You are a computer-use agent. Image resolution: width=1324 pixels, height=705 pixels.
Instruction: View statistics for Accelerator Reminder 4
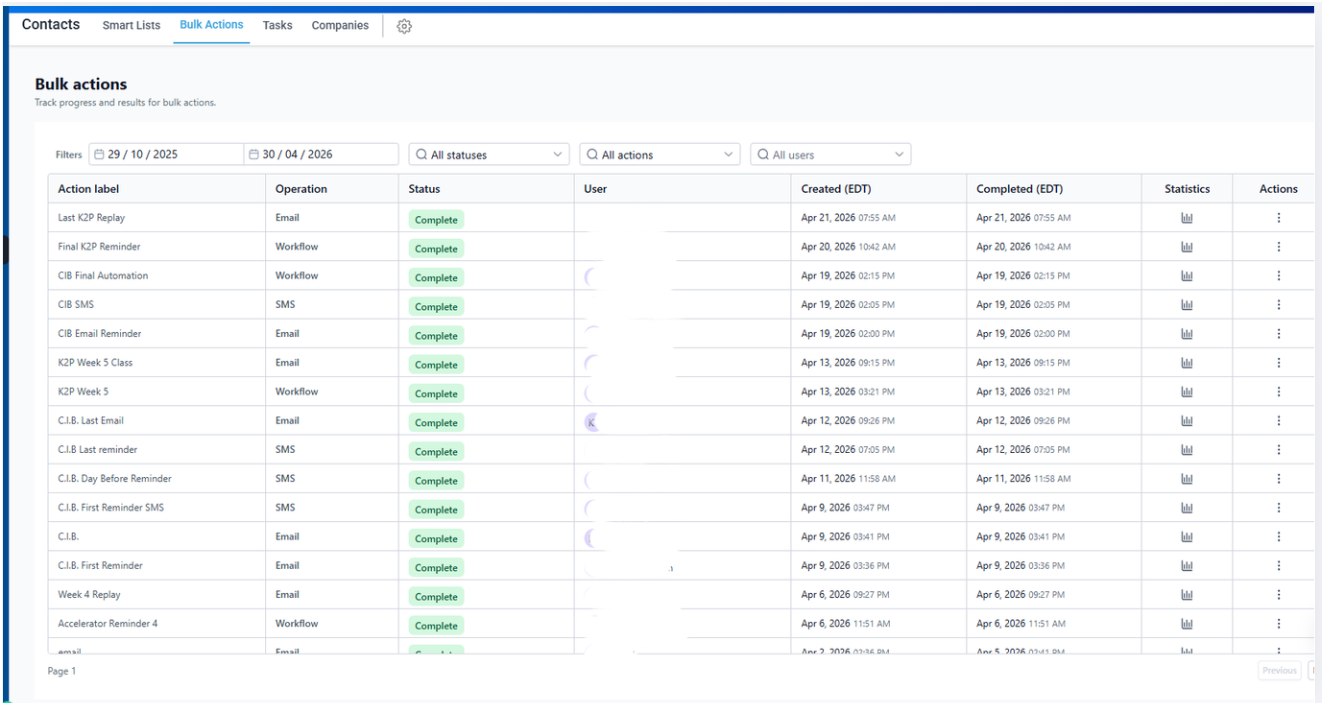point(1187,624)
